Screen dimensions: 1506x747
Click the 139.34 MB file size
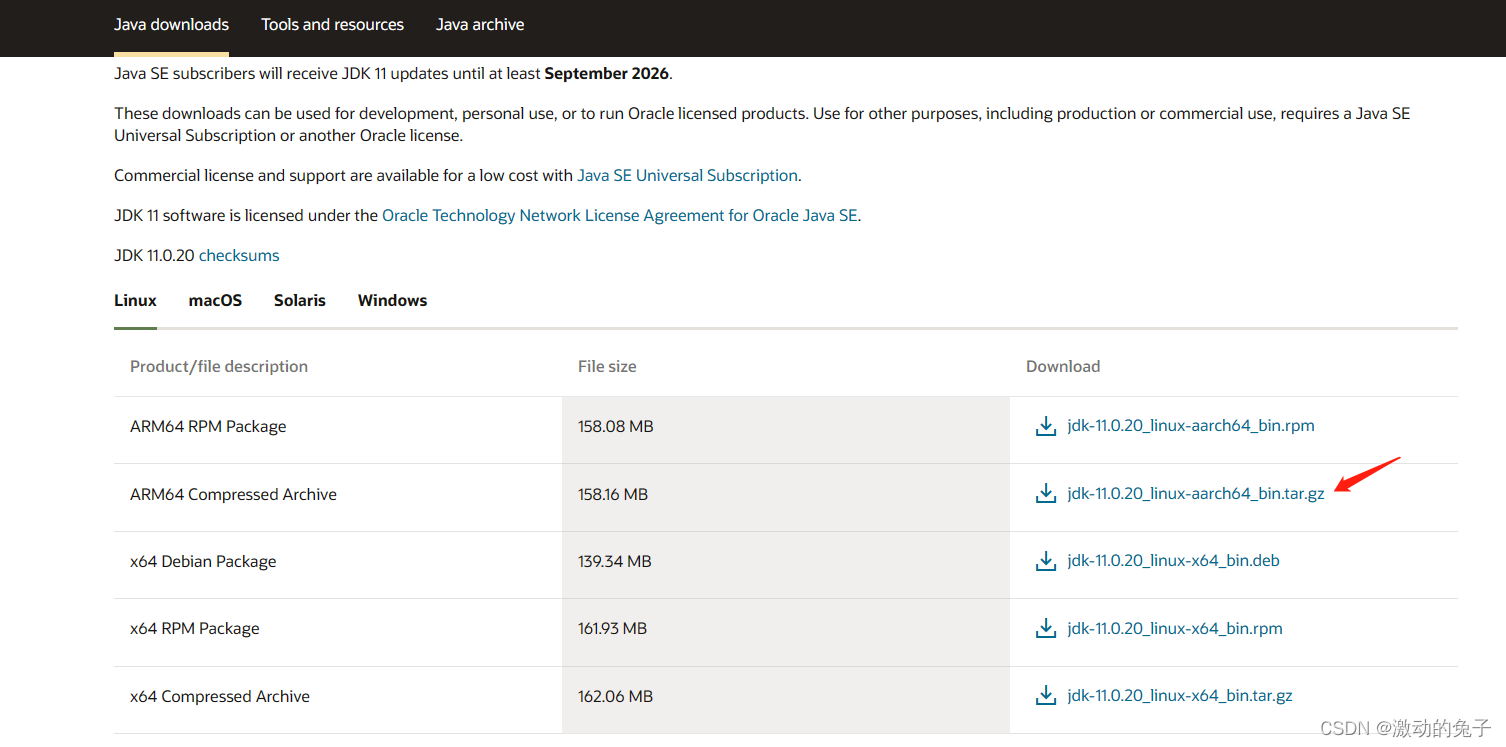tap(614, 562)
